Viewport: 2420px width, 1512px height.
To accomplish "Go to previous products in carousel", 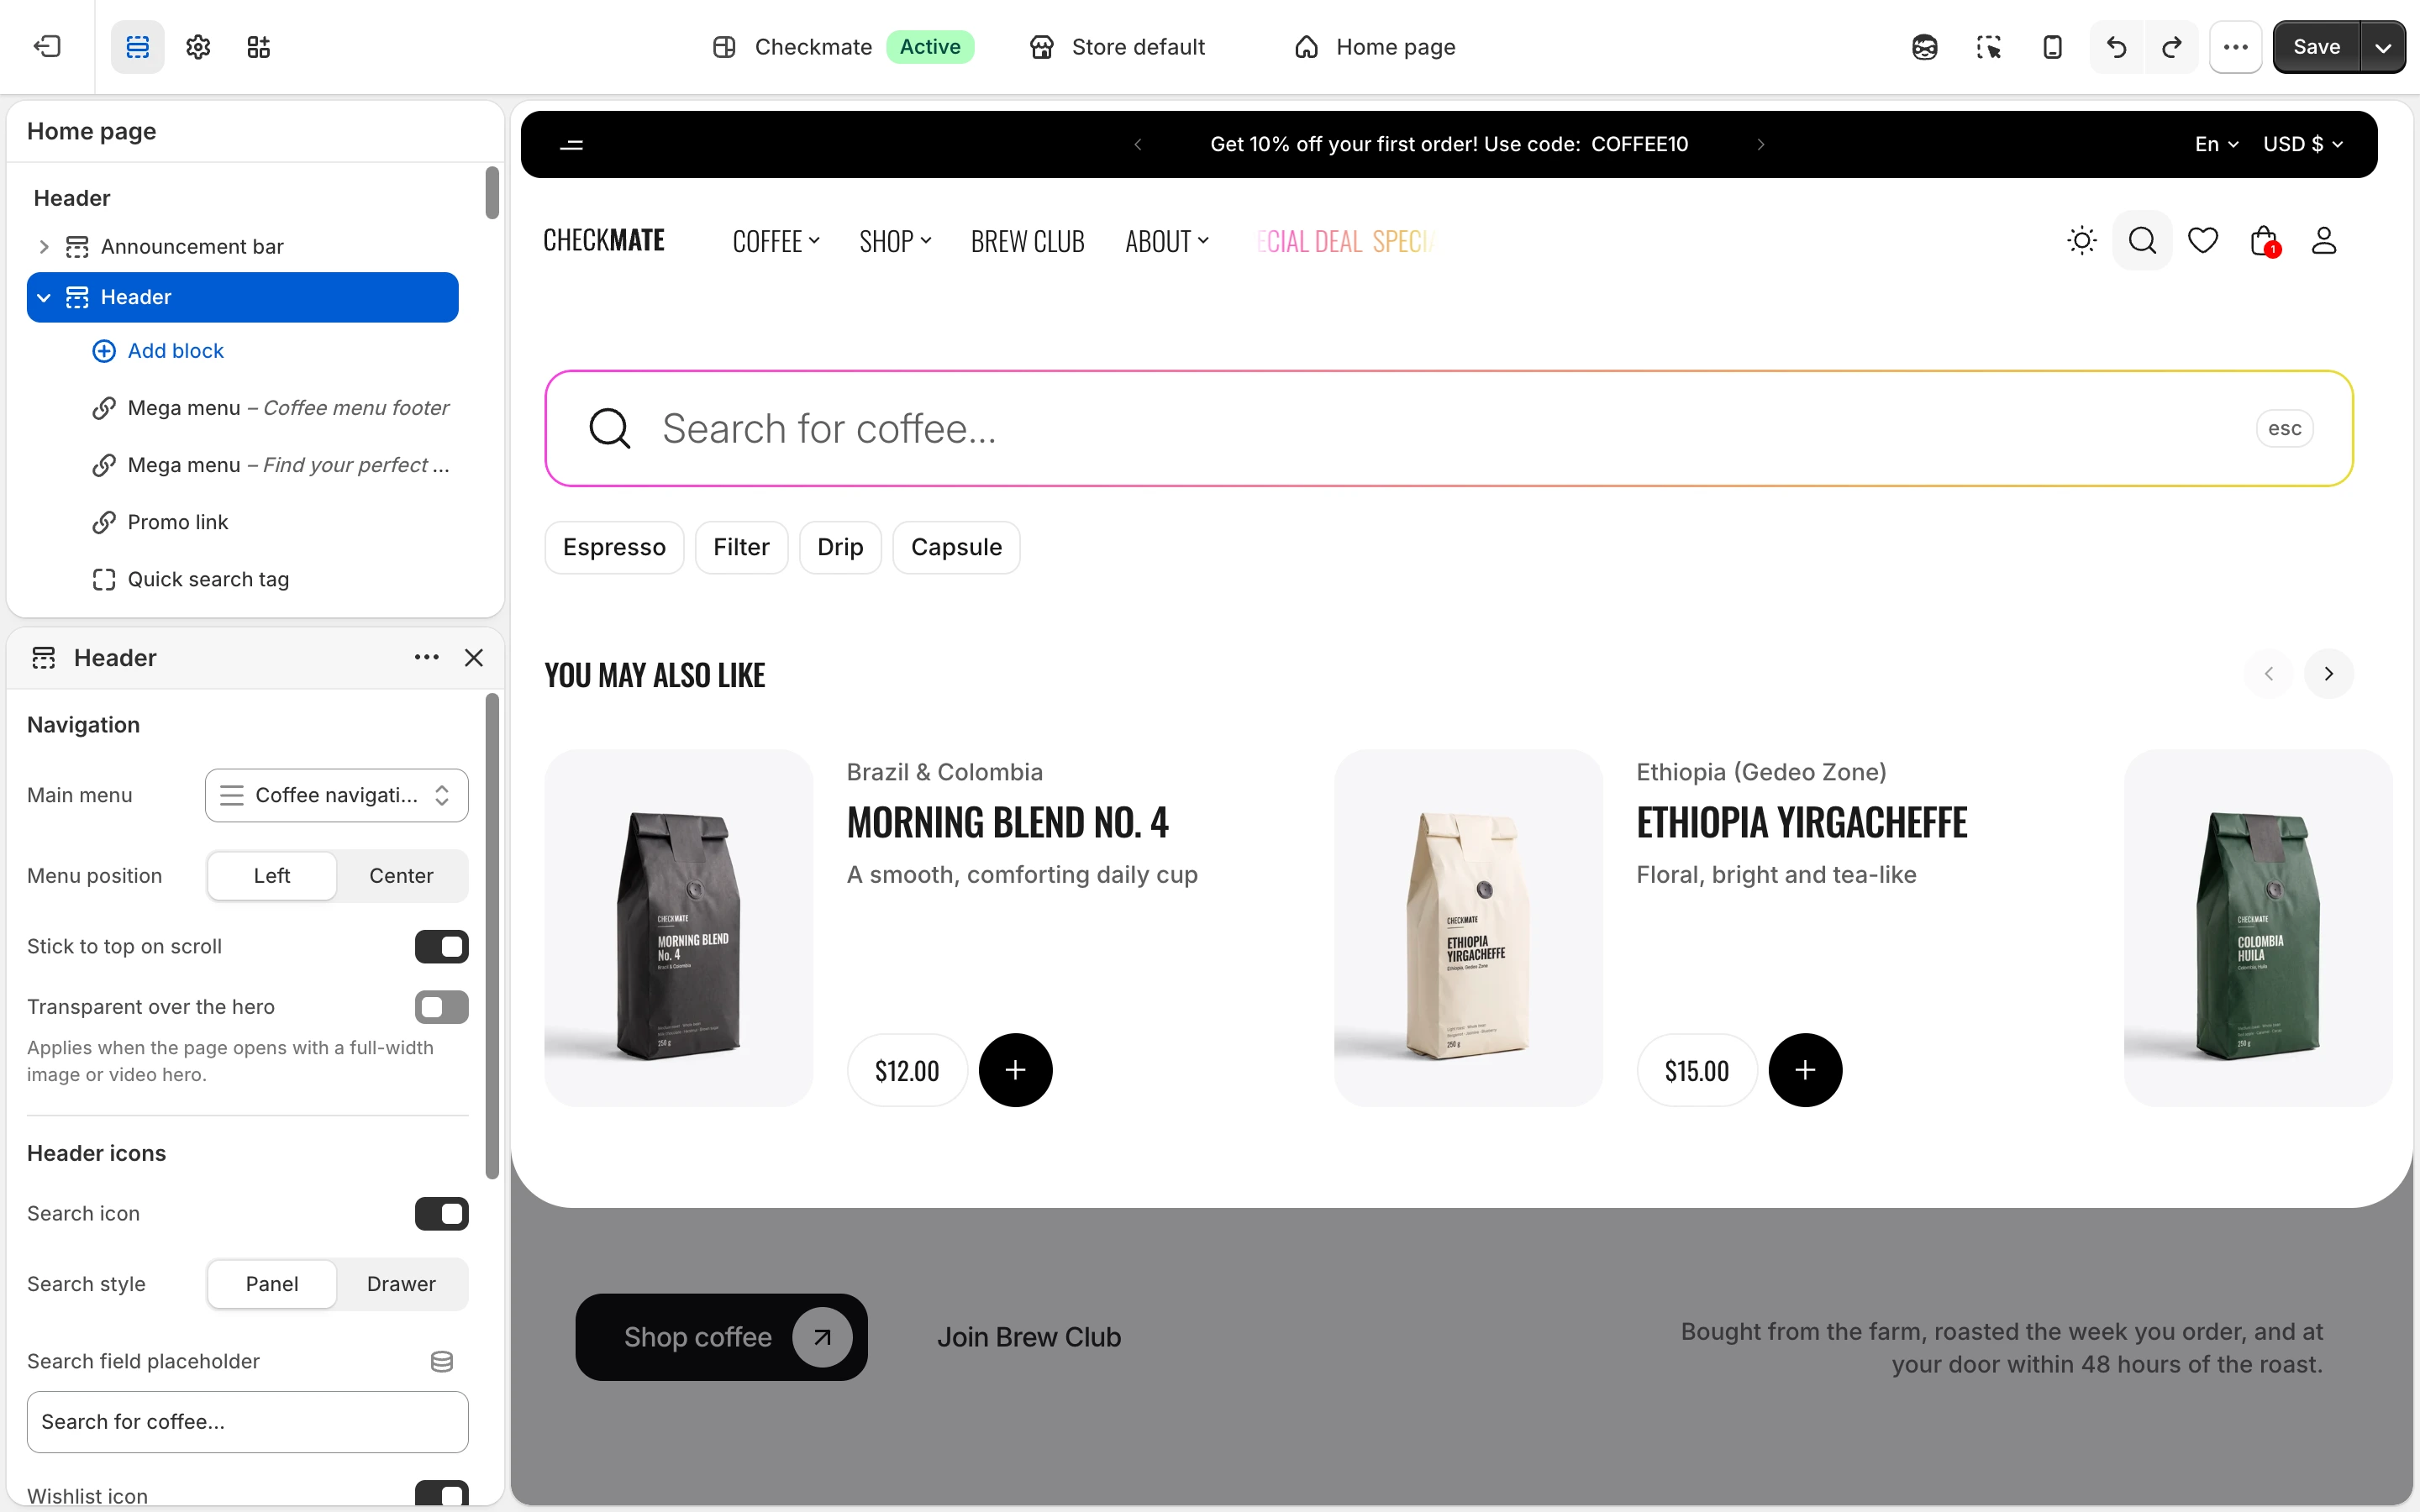I will click(2269, 673).
